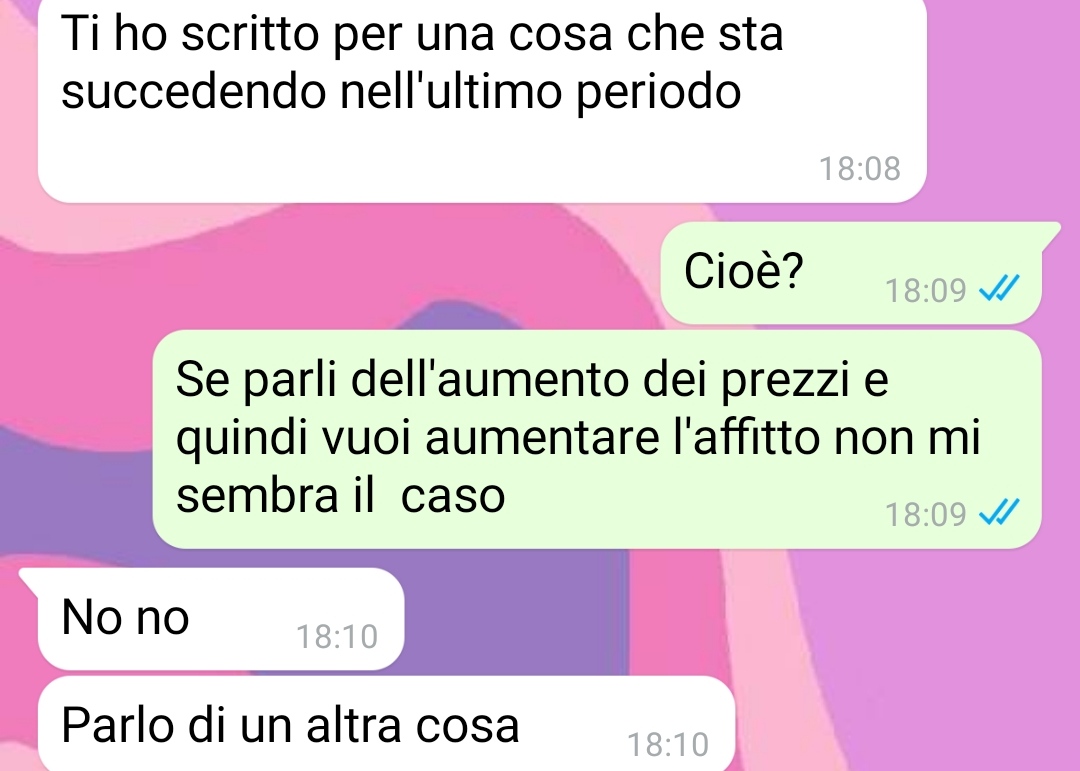Tap the pointed tail of the "No no" bubble

tap(30, 581)
